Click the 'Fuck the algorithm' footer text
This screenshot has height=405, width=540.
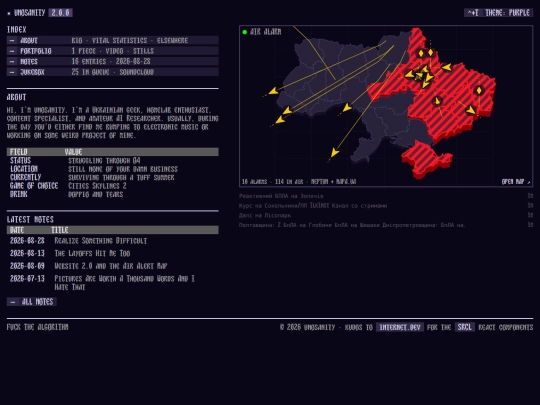[38, 327]
